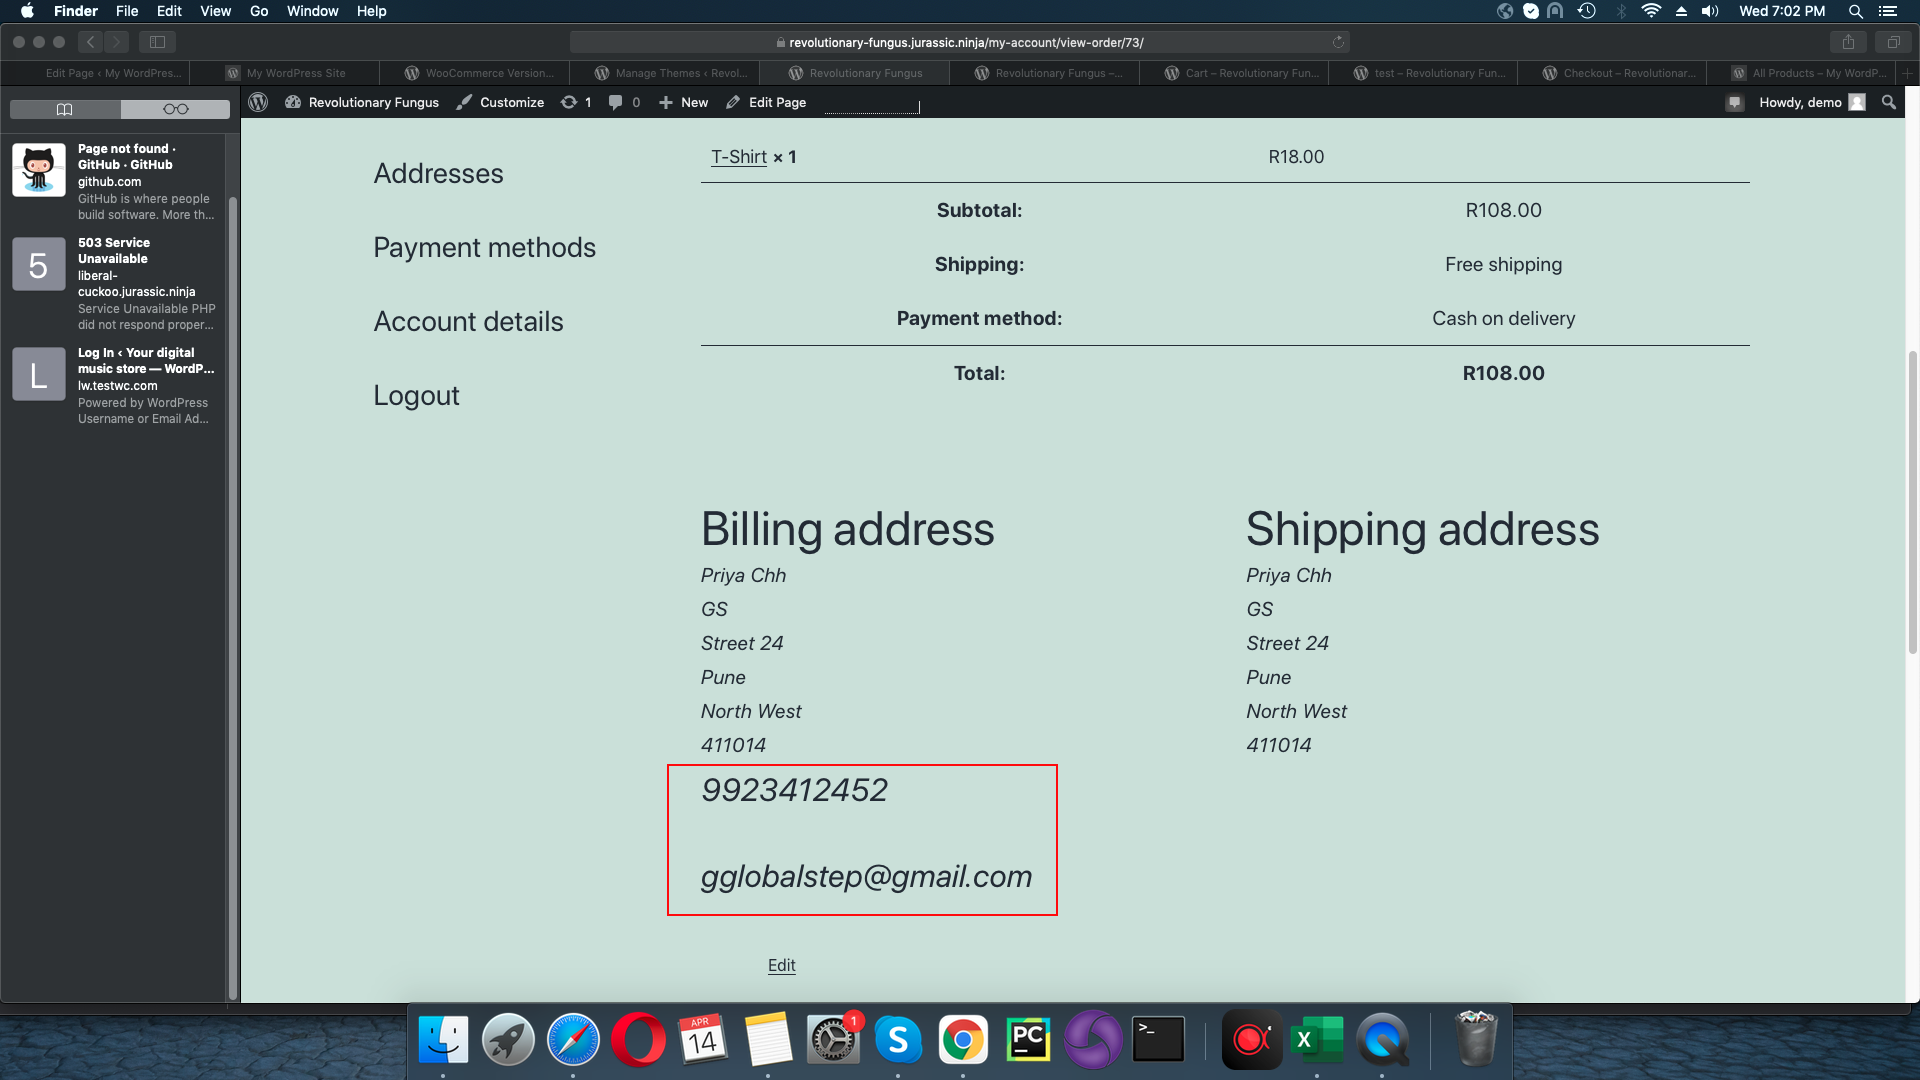Click the Logout link
This screenshot has width=1920, height=1080.
[x=416, y=395]
